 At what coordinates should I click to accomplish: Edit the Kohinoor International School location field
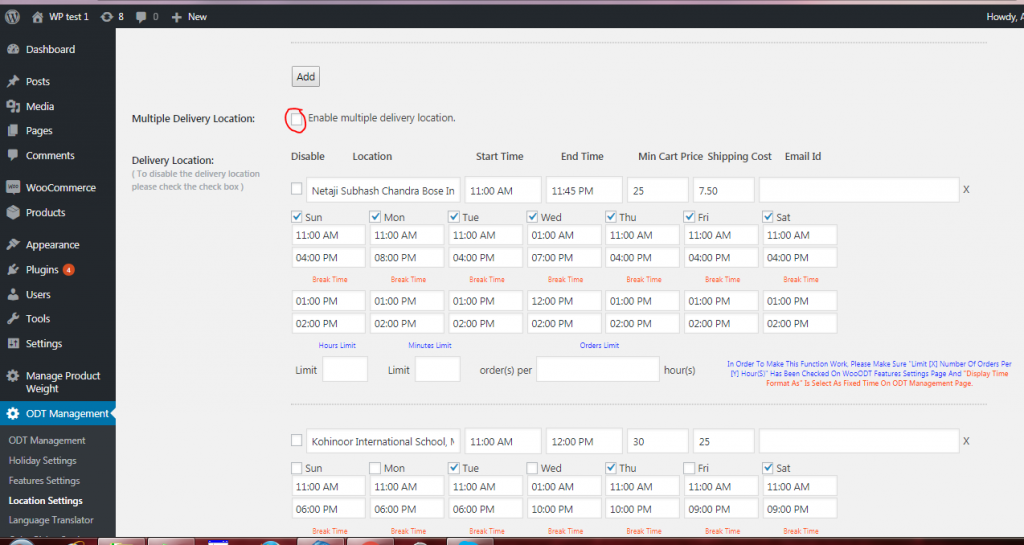[x=383, y=441]
